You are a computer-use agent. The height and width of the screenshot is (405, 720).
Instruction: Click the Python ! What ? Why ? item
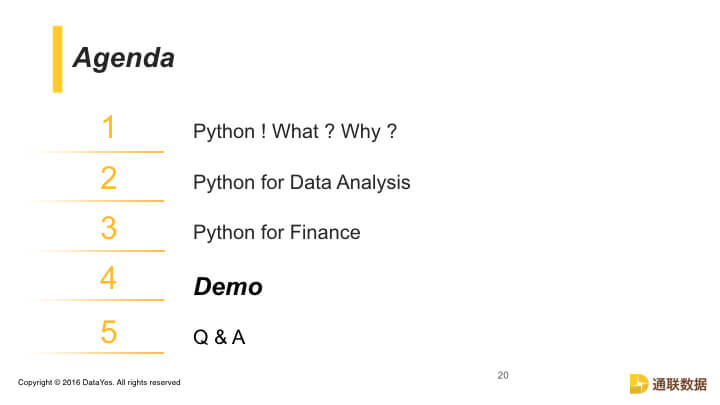295,132
